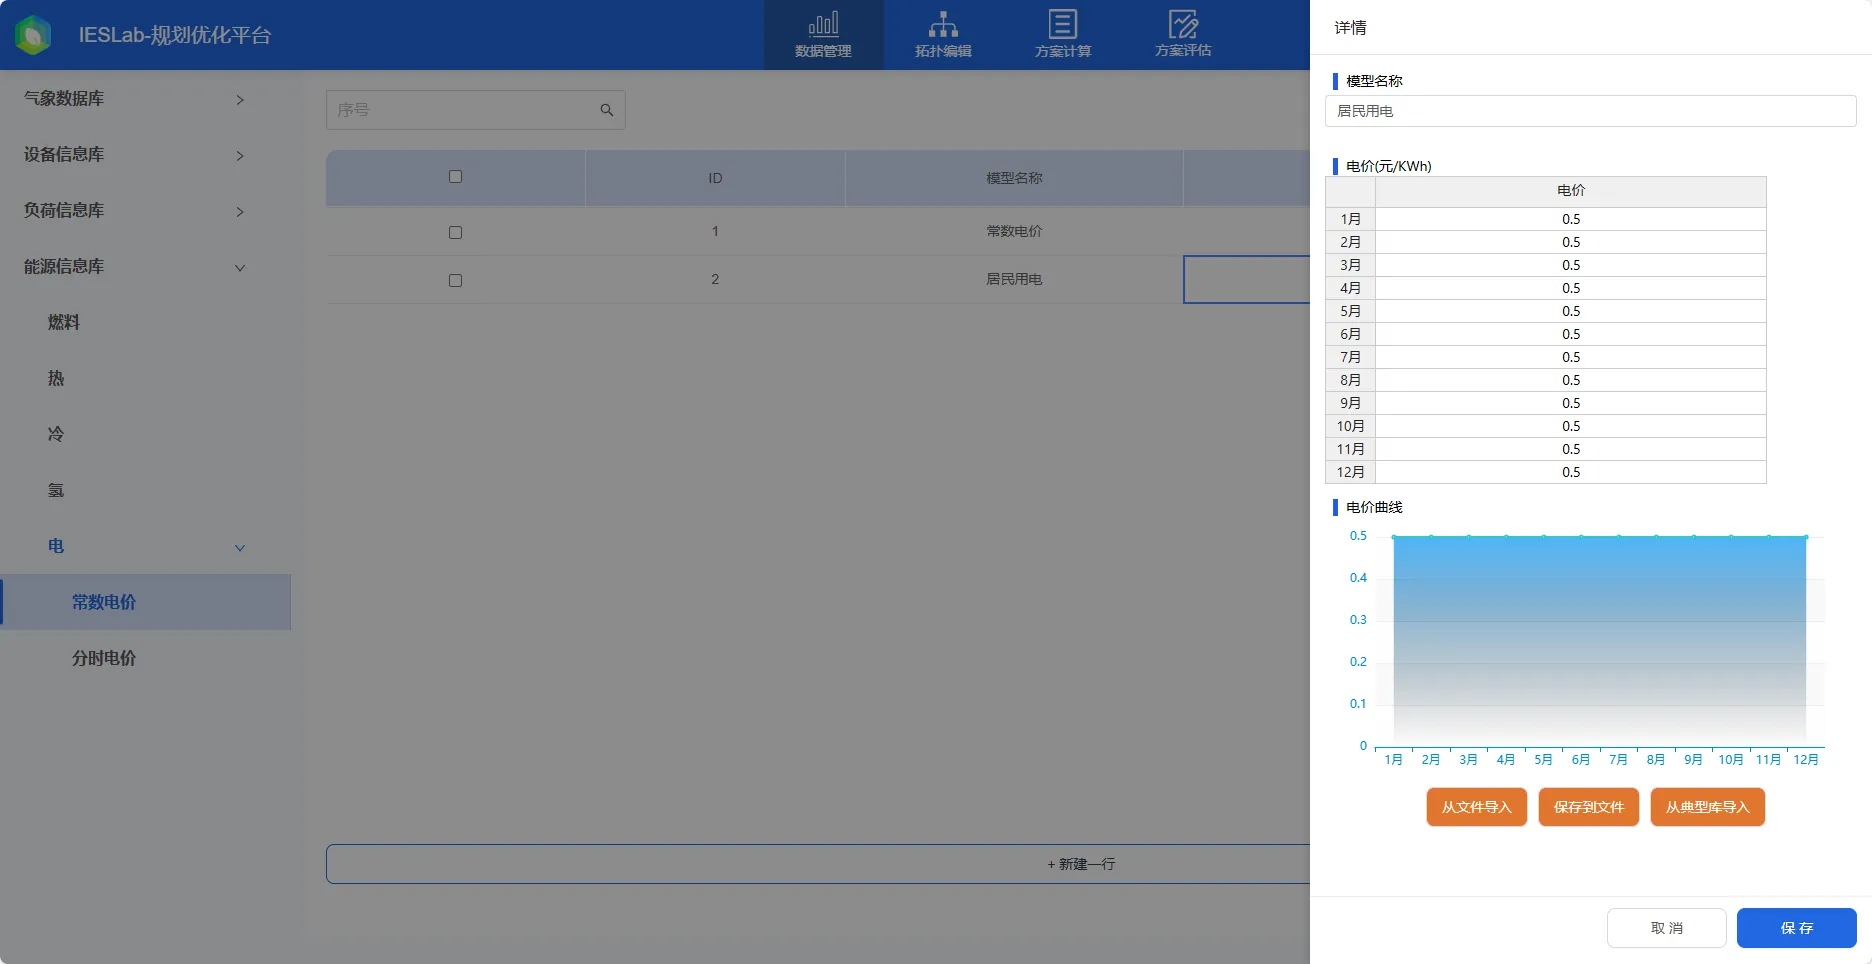Click the IESLab platform logo icon
The height and width of the screenshot is (964, 1872).
coord(33,35)
